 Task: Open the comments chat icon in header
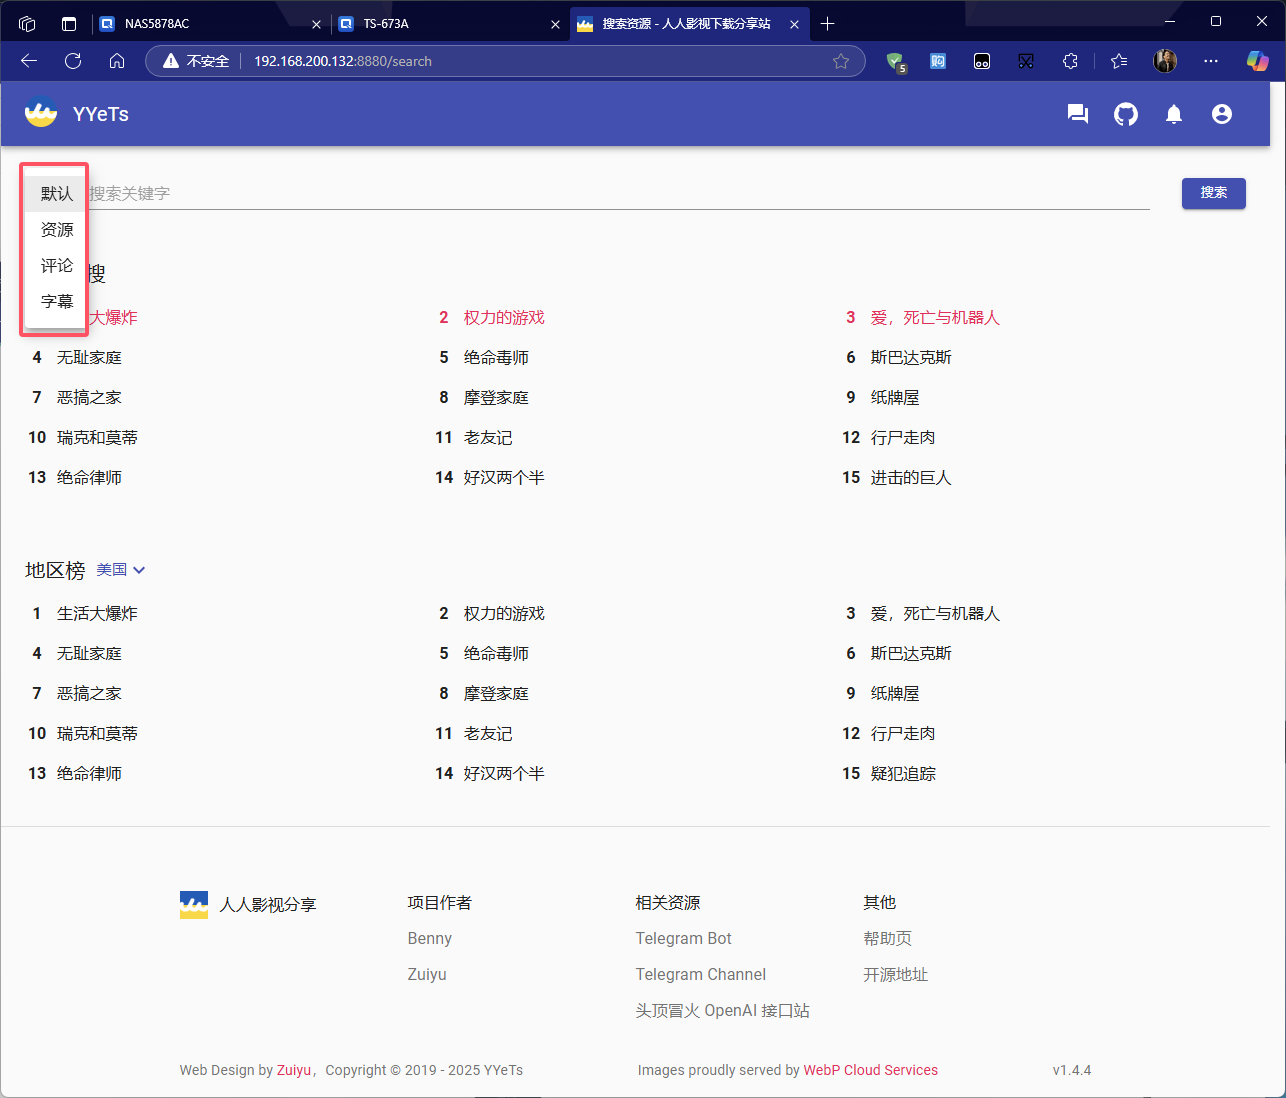pos(1077,114)
